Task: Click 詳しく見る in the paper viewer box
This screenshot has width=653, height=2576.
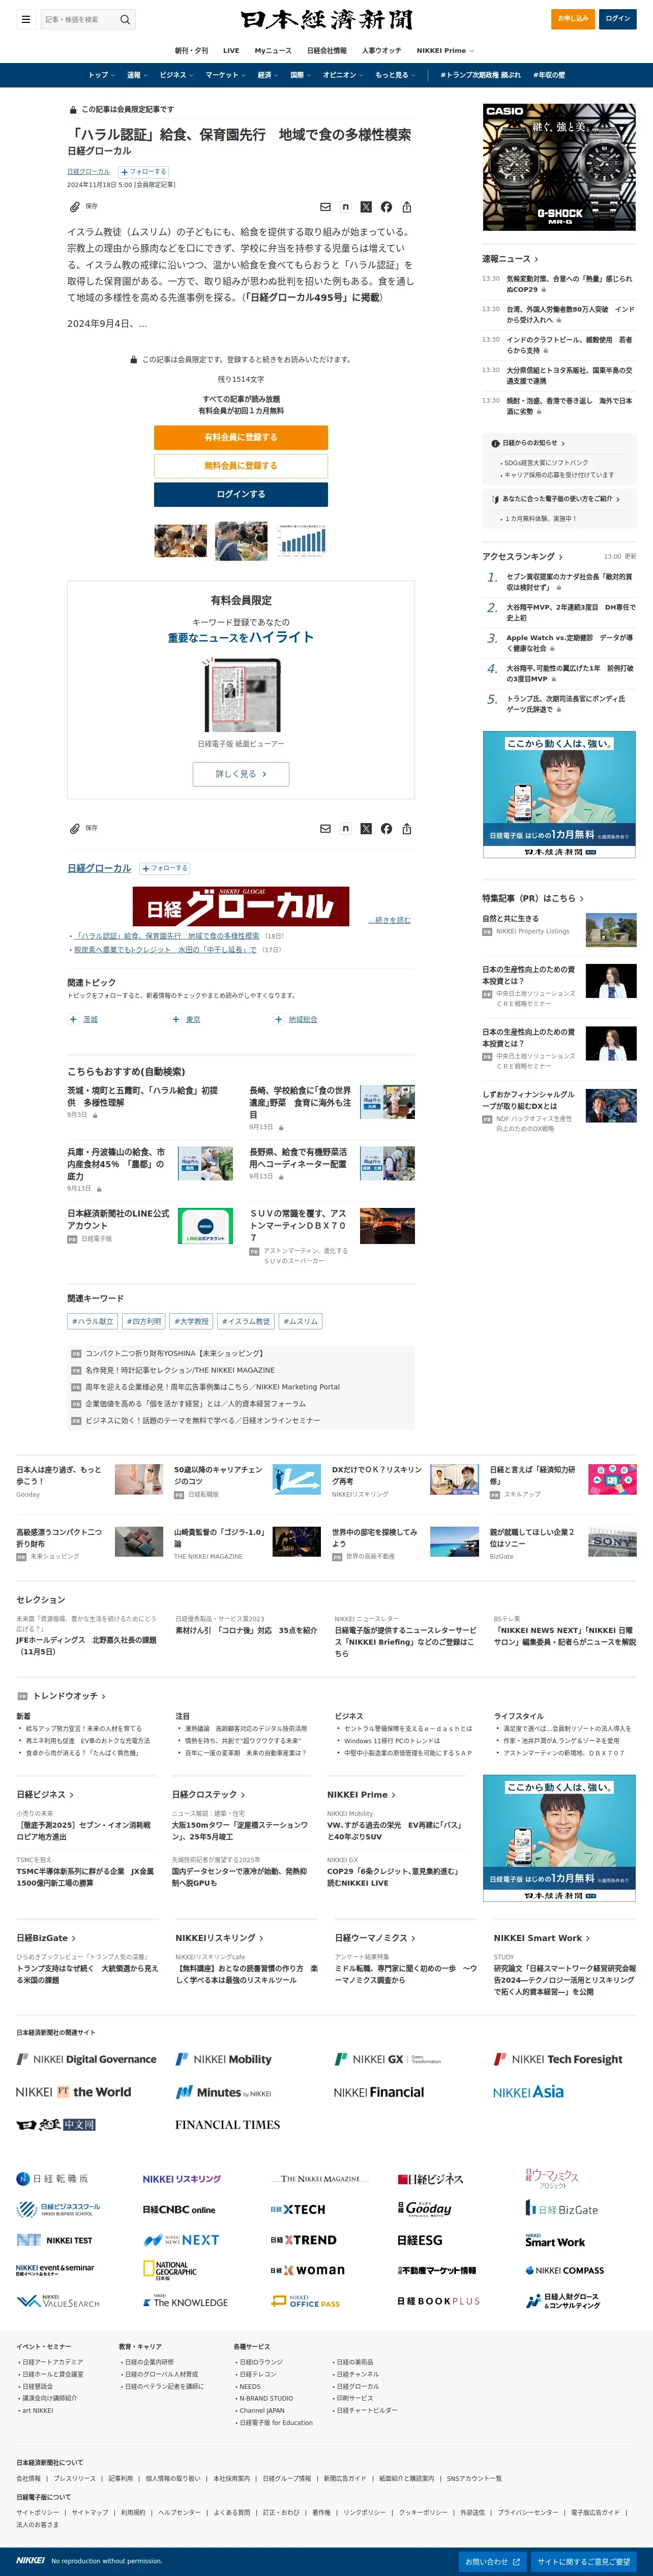Action: coord(241,774)
